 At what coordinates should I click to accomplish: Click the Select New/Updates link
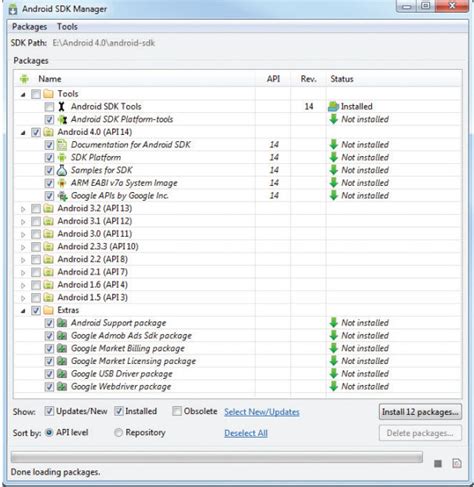point(262,412)
